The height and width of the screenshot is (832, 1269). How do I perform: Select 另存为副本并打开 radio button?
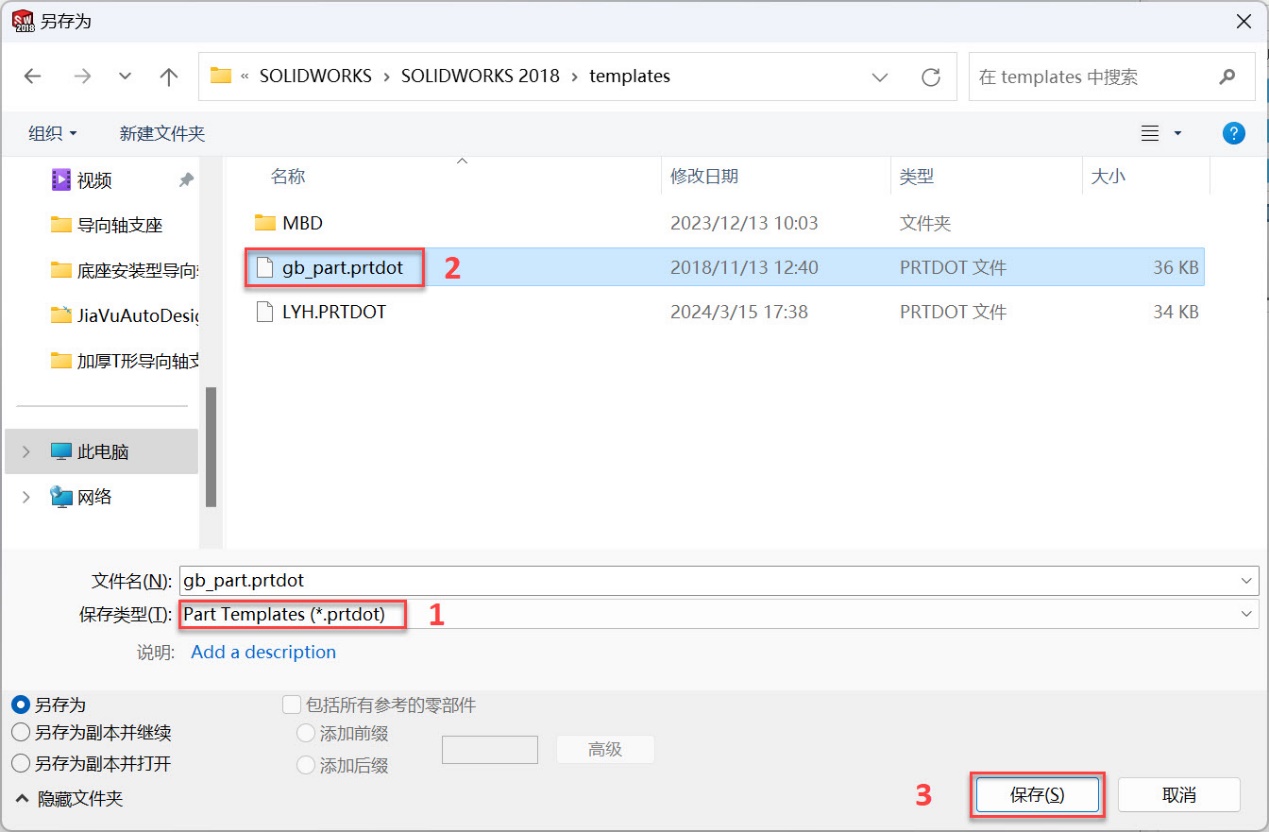coord(20,763)
